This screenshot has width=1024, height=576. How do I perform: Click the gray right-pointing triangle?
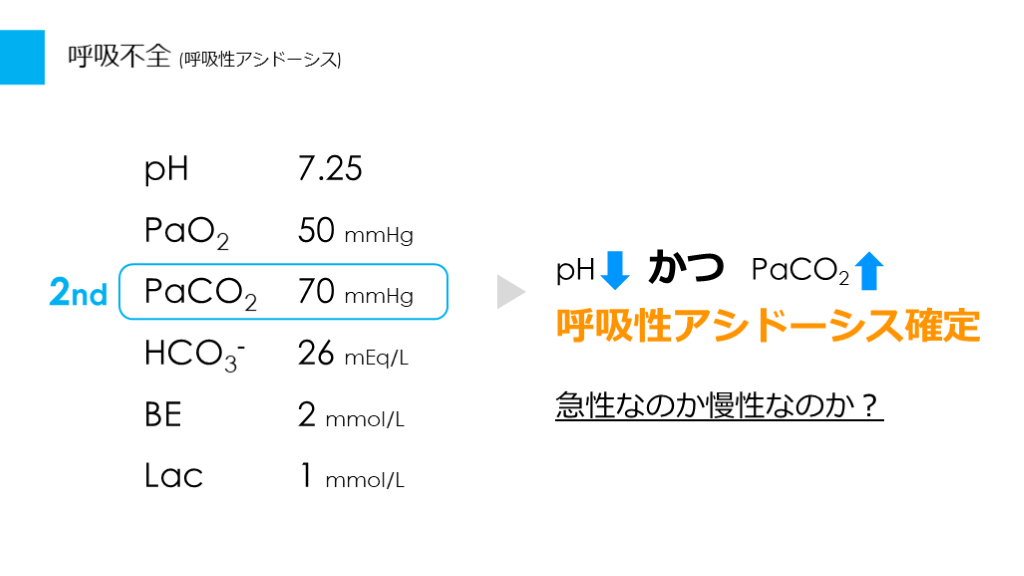coord(510,291)
